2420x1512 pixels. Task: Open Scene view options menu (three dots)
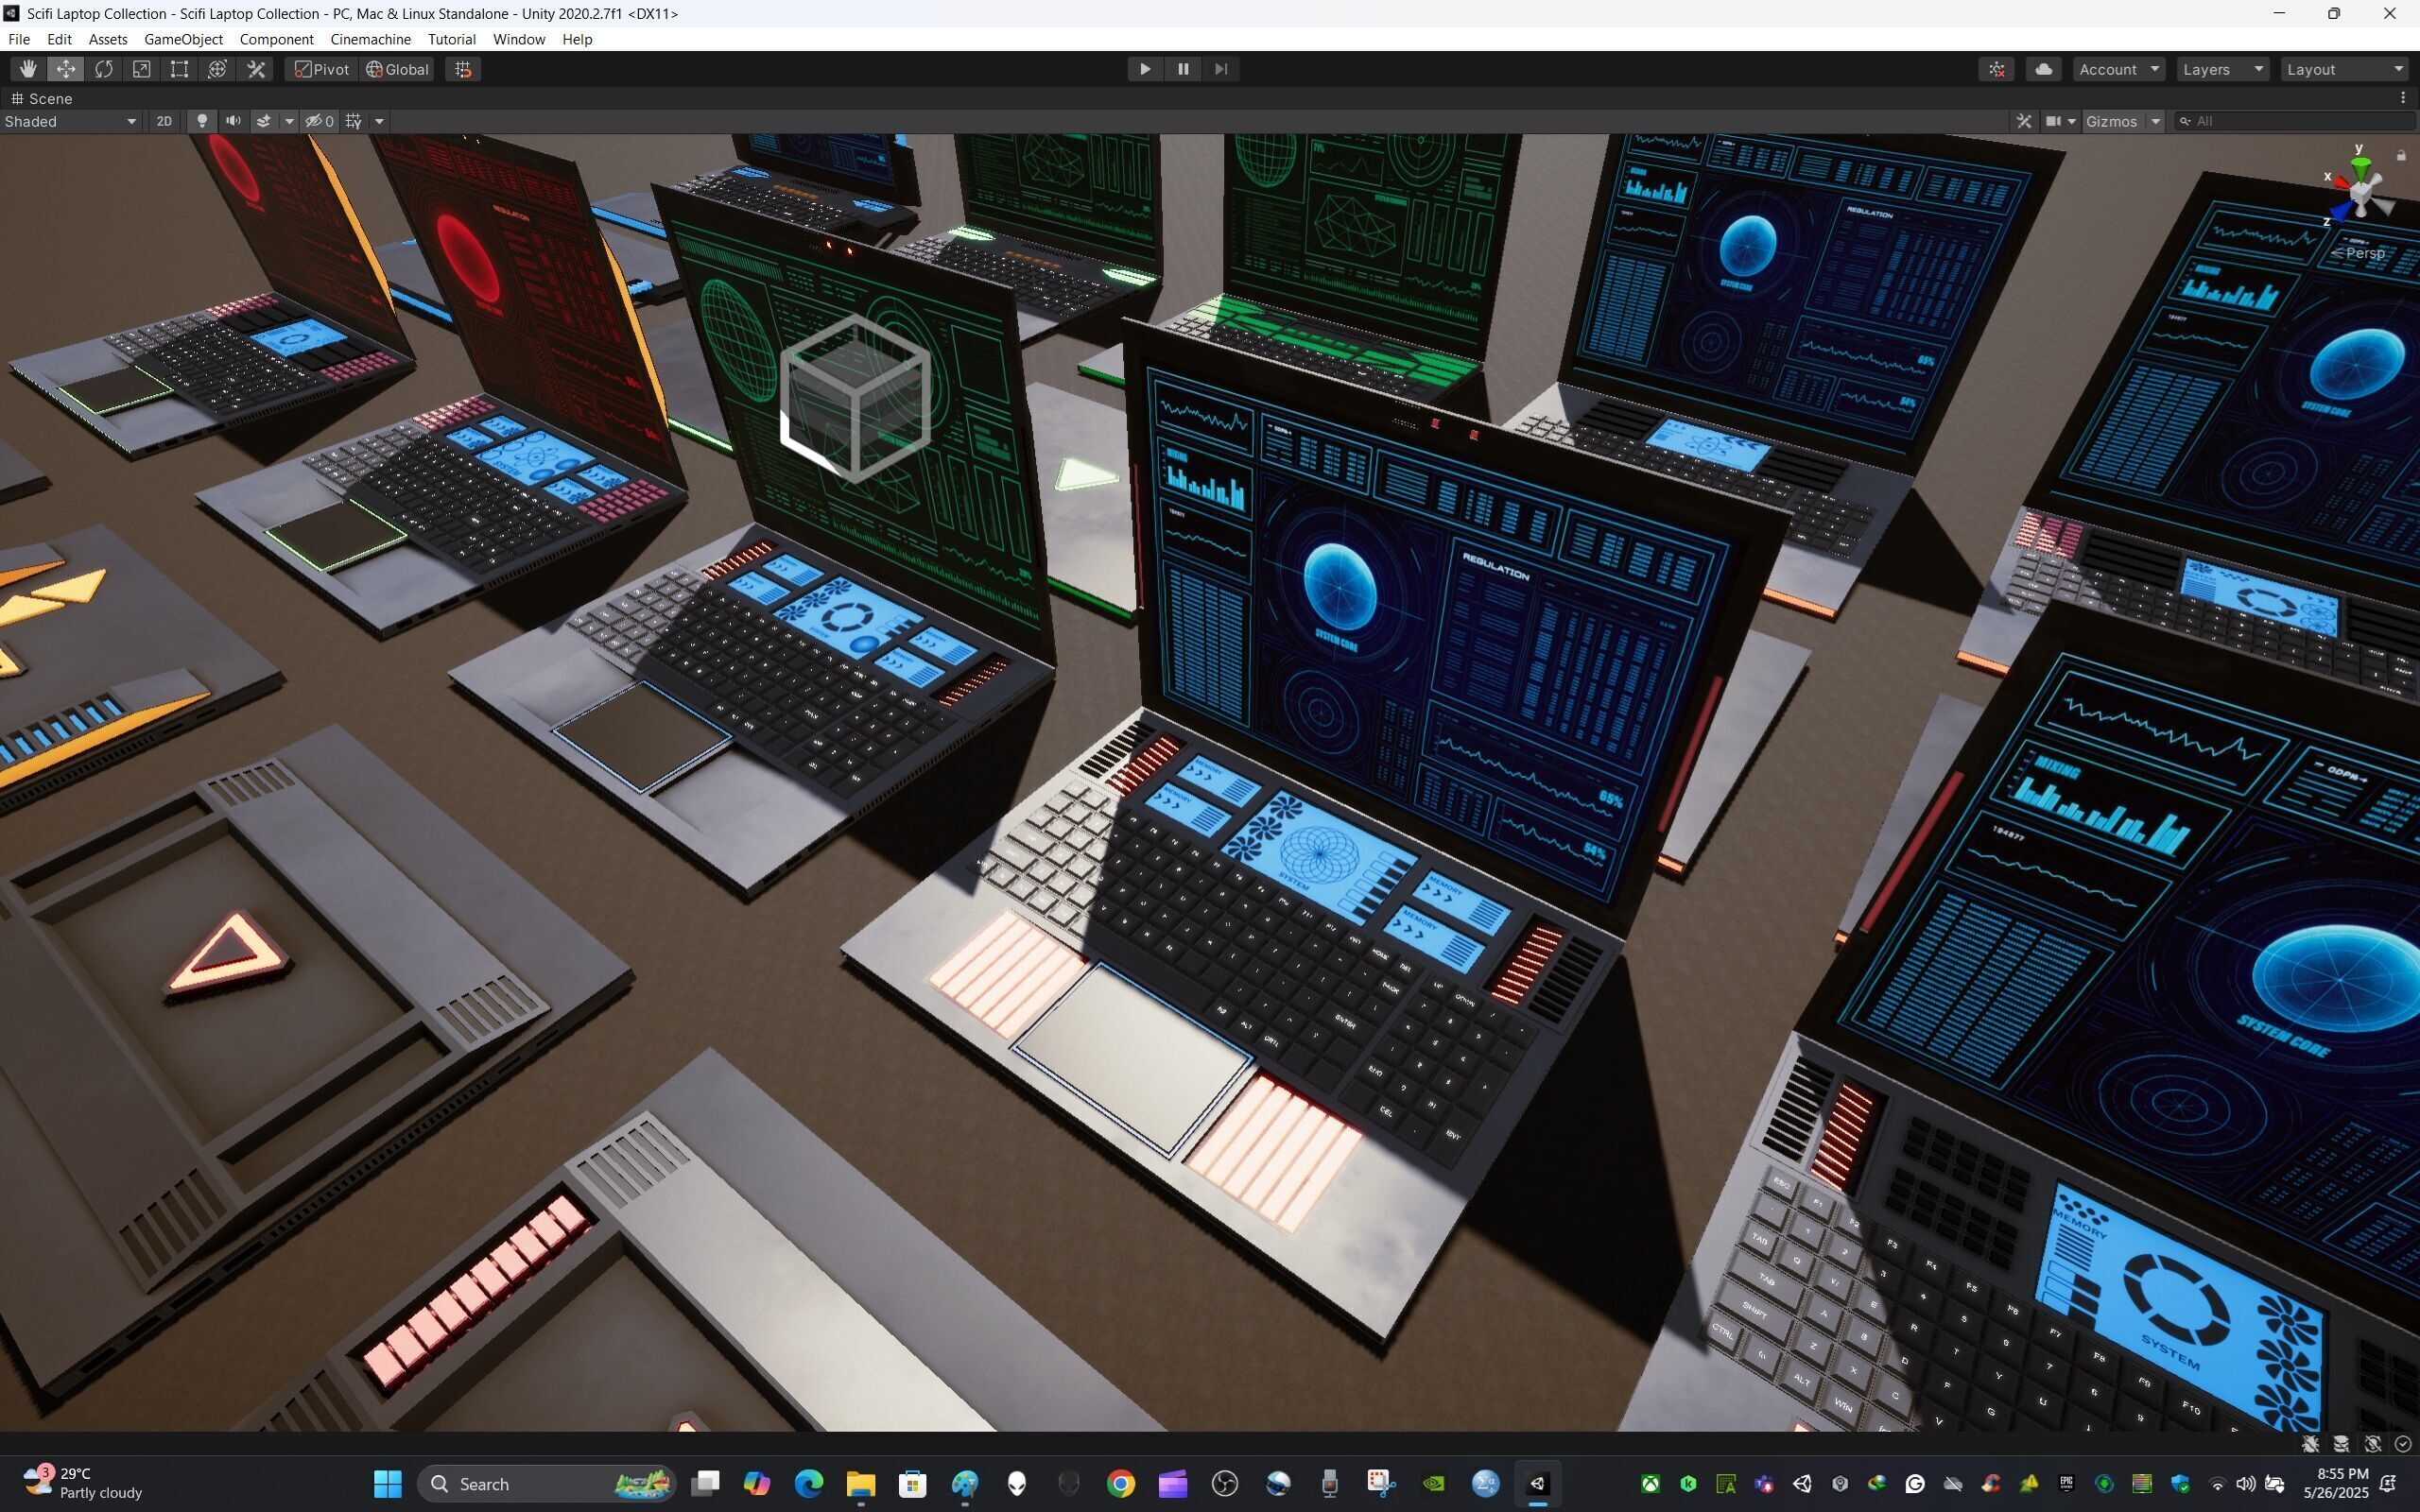2403,98
